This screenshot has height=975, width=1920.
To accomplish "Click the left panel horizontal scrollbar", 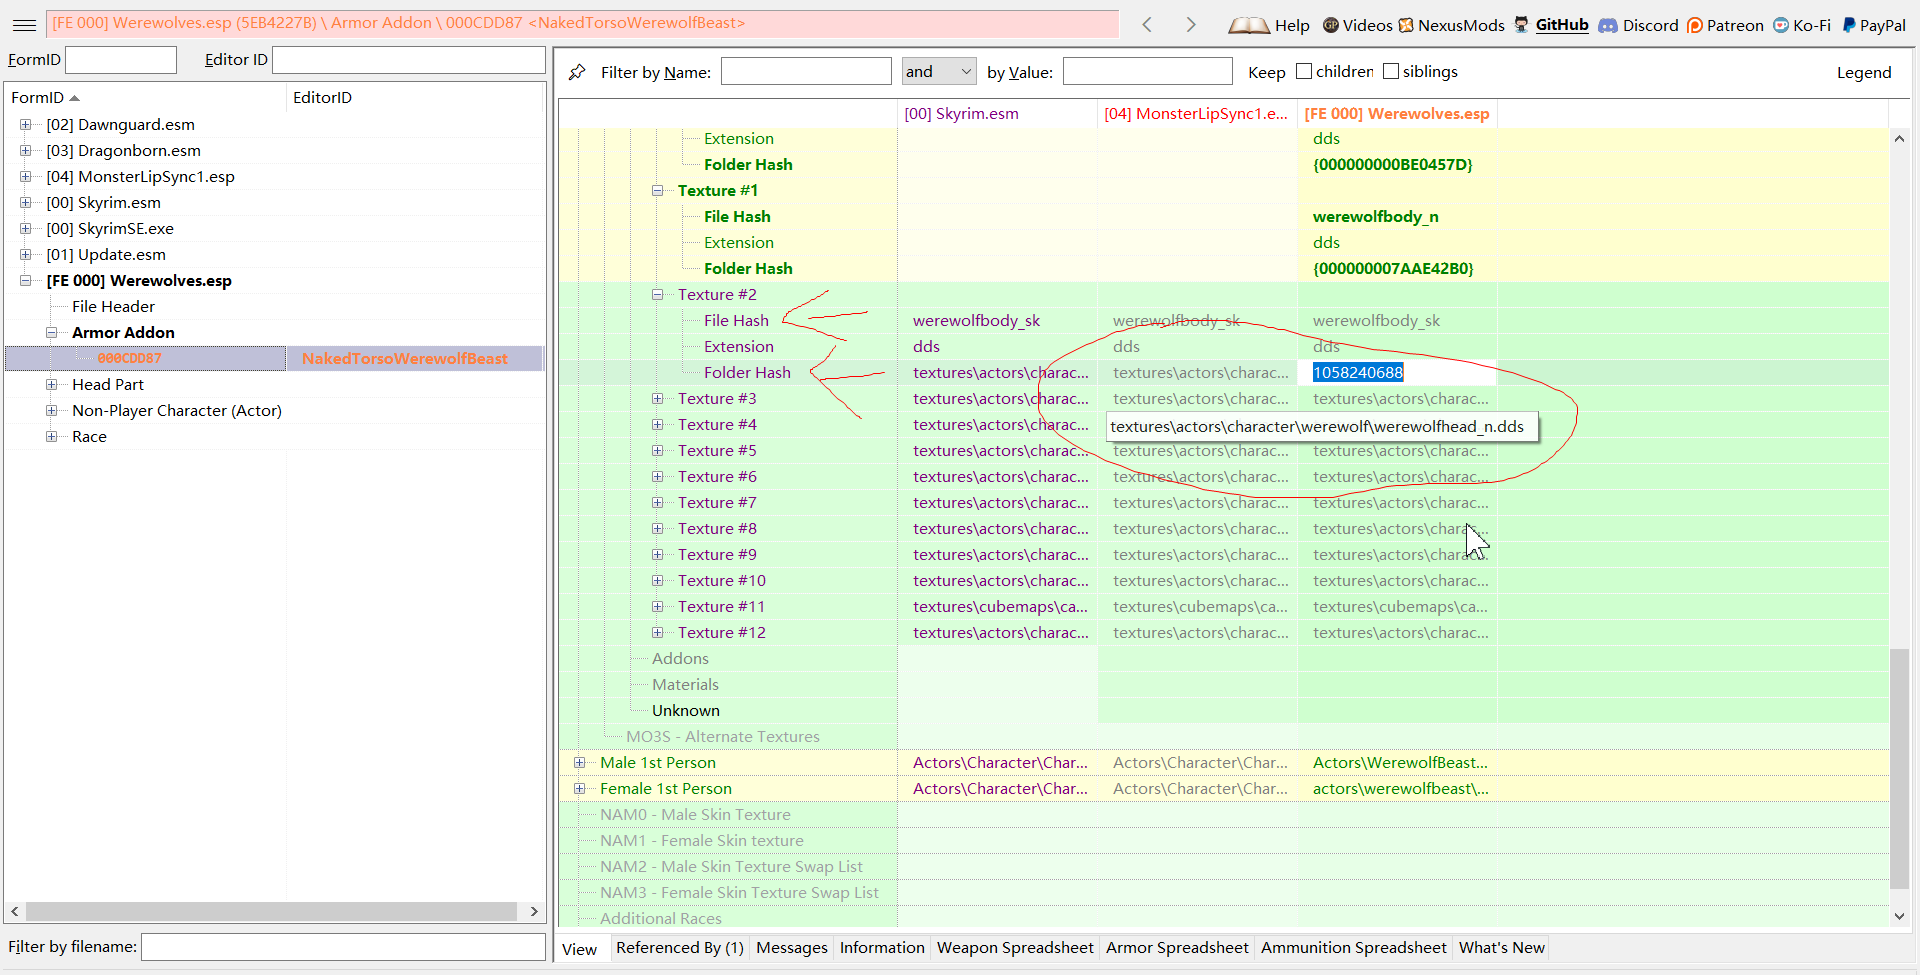I will (272, 911).
